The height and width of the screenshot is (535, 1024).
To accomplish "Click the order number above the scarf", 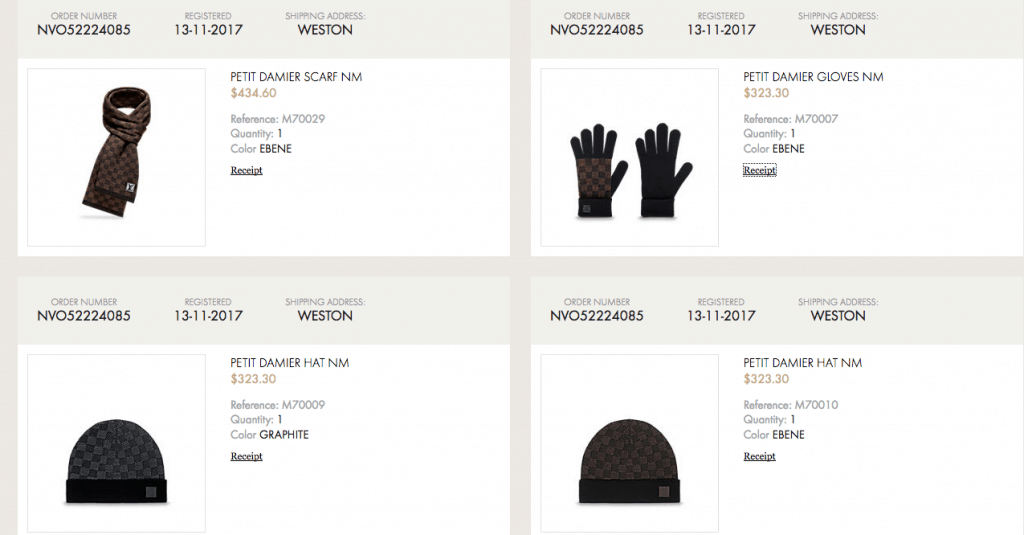I will tap(84, 29).
